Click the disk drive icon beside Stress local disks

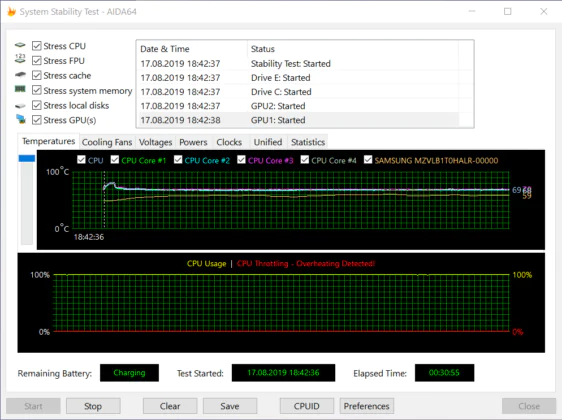coord(20,106)
